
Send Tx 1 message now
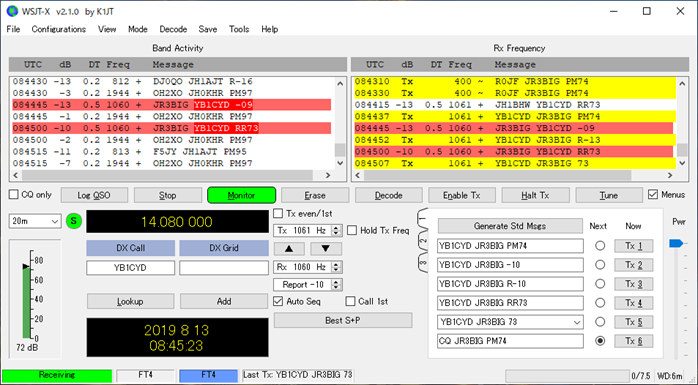click(x=633, y=246)
